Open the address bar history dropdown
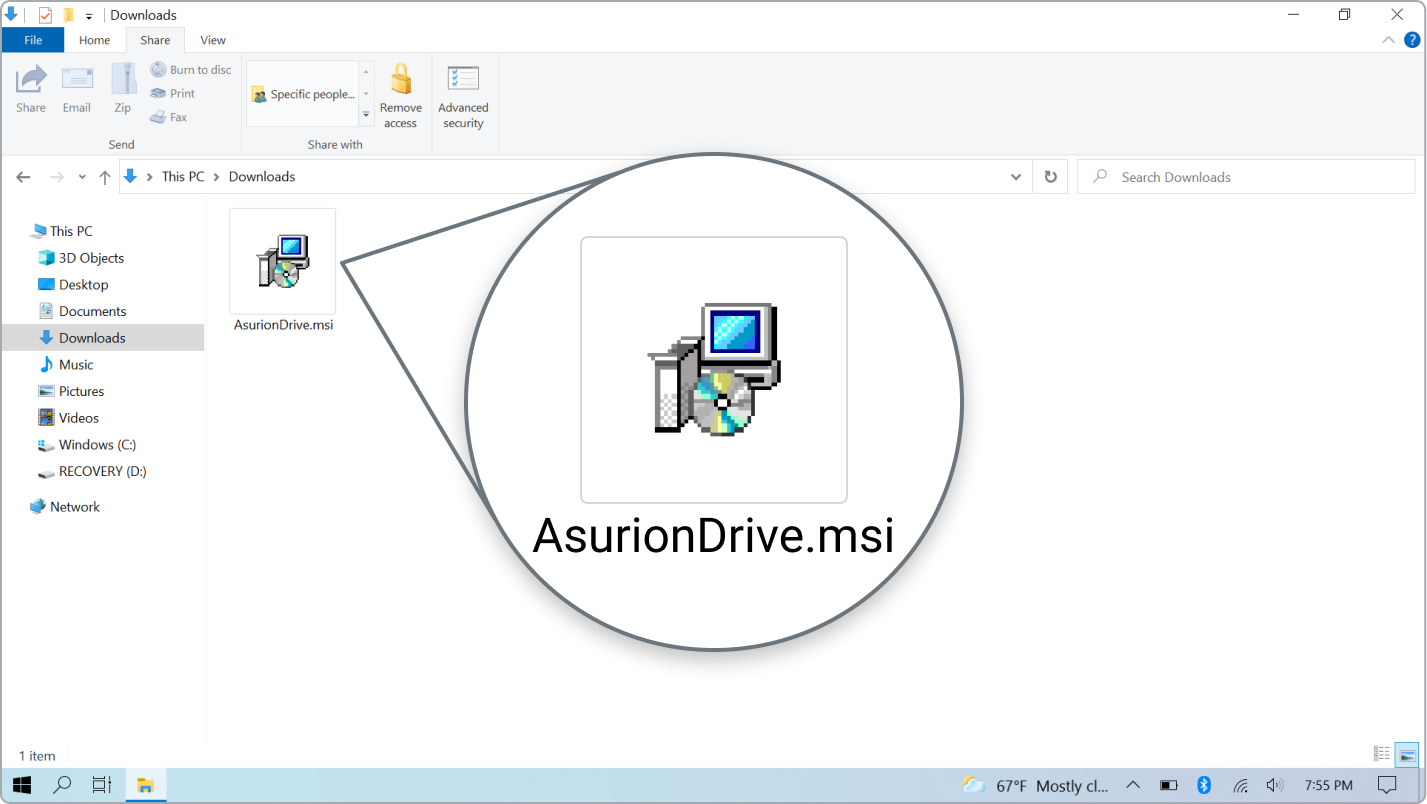 (1017, 177)
